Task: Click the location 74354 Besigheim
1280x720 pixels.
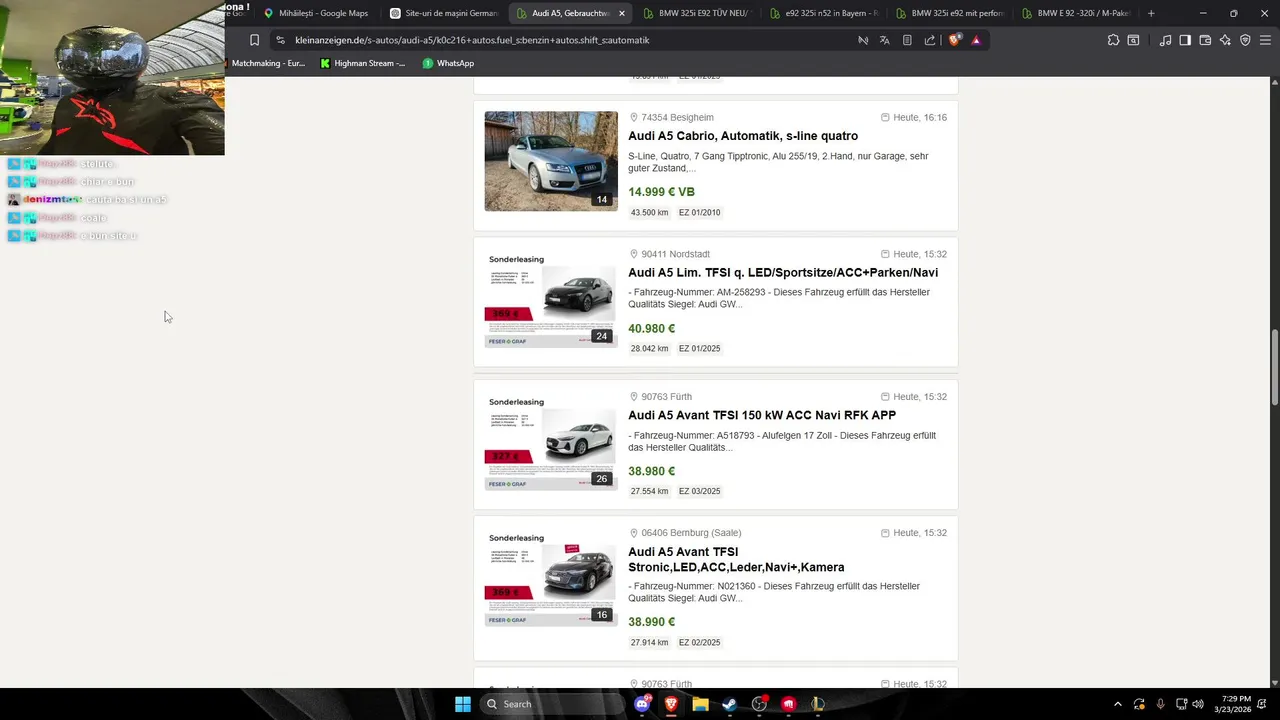Action: click(677, 117)
